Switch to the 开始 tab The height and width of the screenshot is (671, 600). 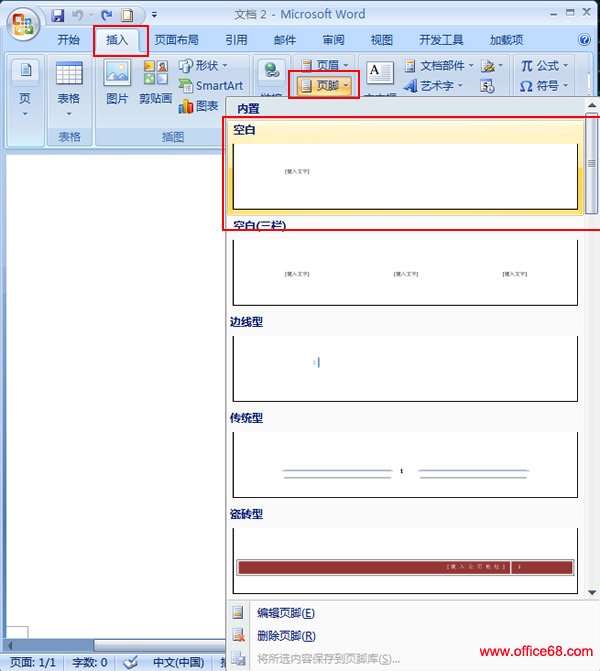[68, 40]
